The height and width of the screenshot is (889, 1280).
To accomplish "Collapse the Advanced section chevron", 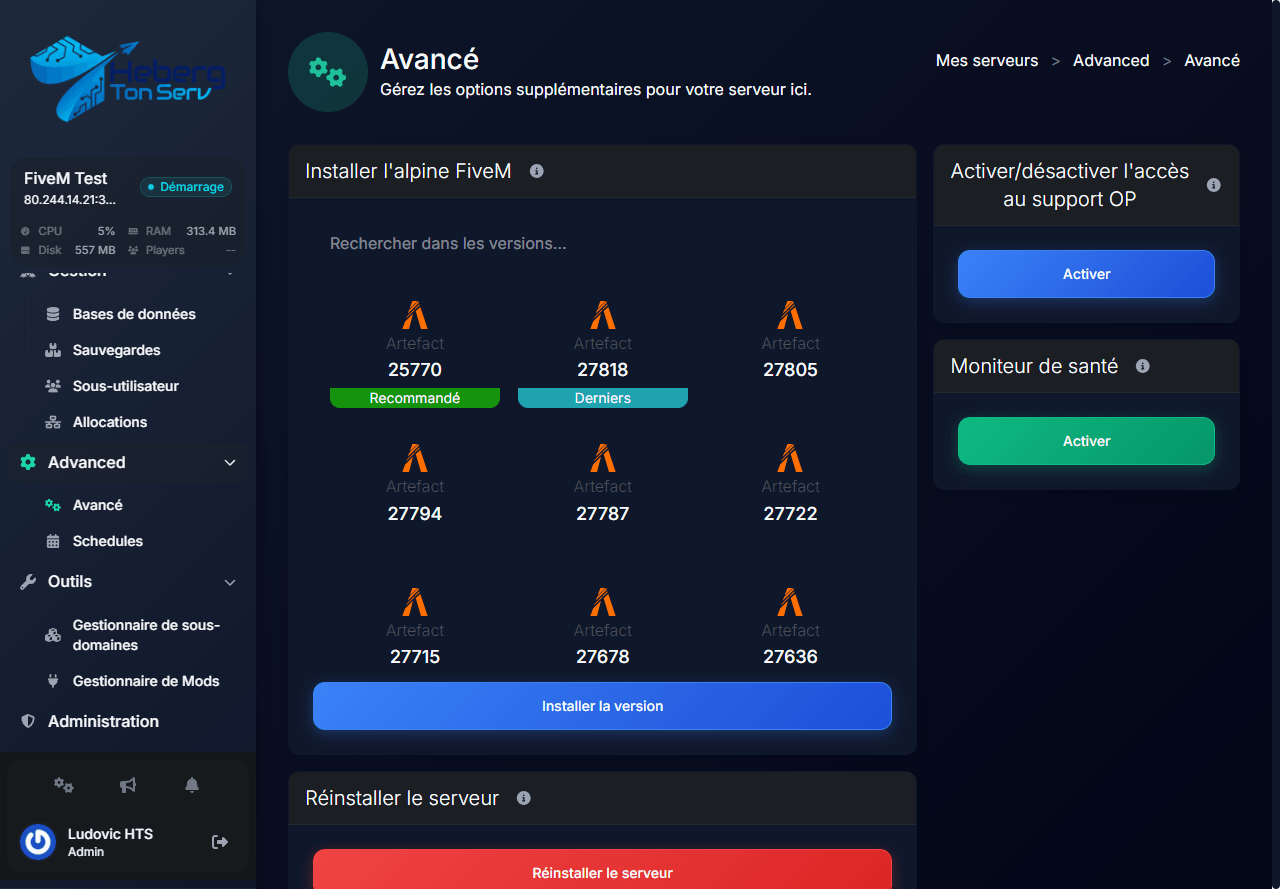I will click(230, 462).
